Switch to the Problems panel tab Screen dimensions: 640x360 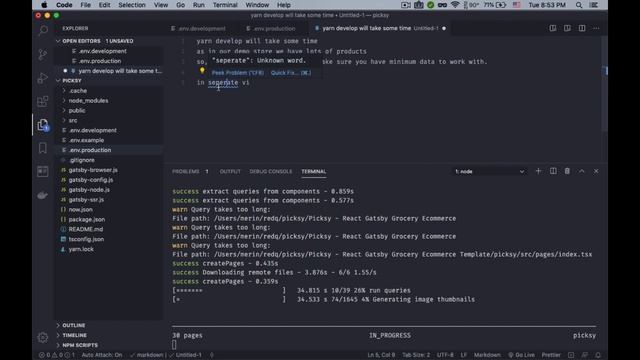(190, 171)
